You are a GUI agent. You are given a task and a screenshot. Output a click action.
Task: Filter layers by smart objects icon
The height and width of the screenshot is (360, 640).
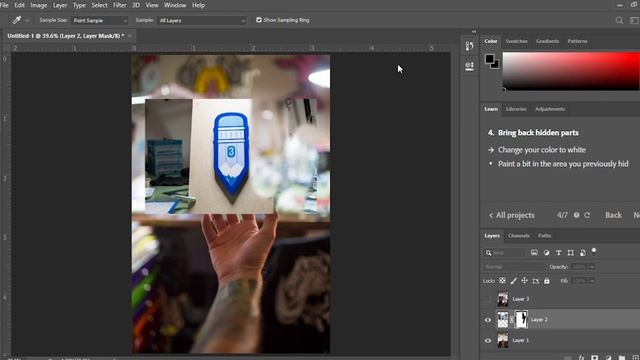click(583, 253)
